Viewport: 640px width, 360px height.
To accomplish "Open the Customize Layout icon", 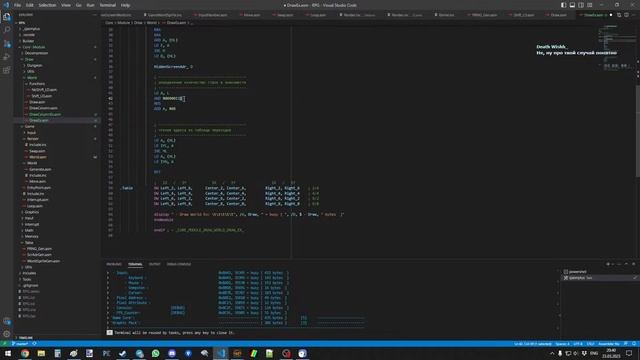I will click(x=590, y=5).
